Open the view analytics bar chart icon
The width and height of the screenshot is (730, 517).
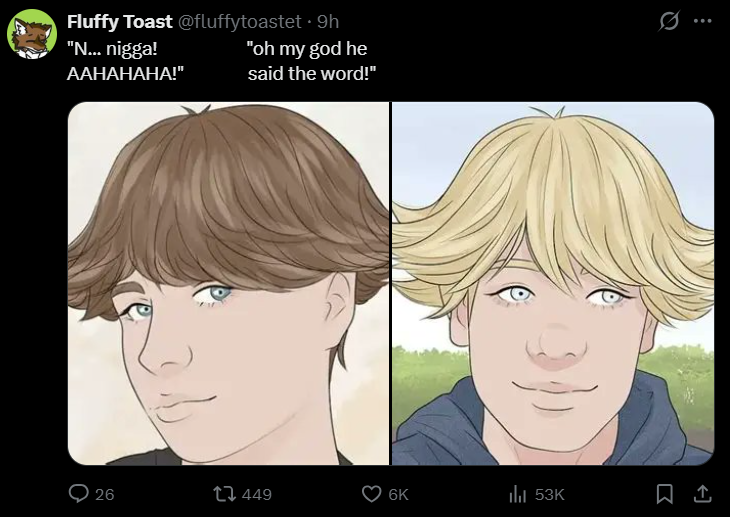click(518, 494)
